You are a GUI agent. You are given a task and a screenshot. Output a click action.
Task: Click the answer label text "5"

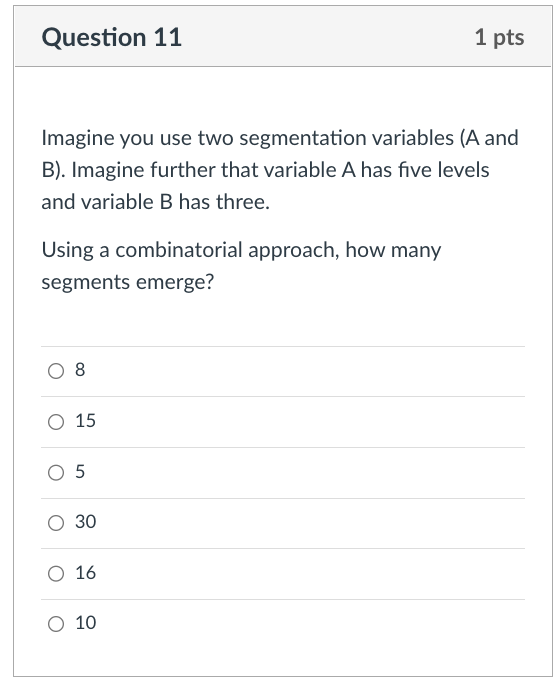coord(80,471)
